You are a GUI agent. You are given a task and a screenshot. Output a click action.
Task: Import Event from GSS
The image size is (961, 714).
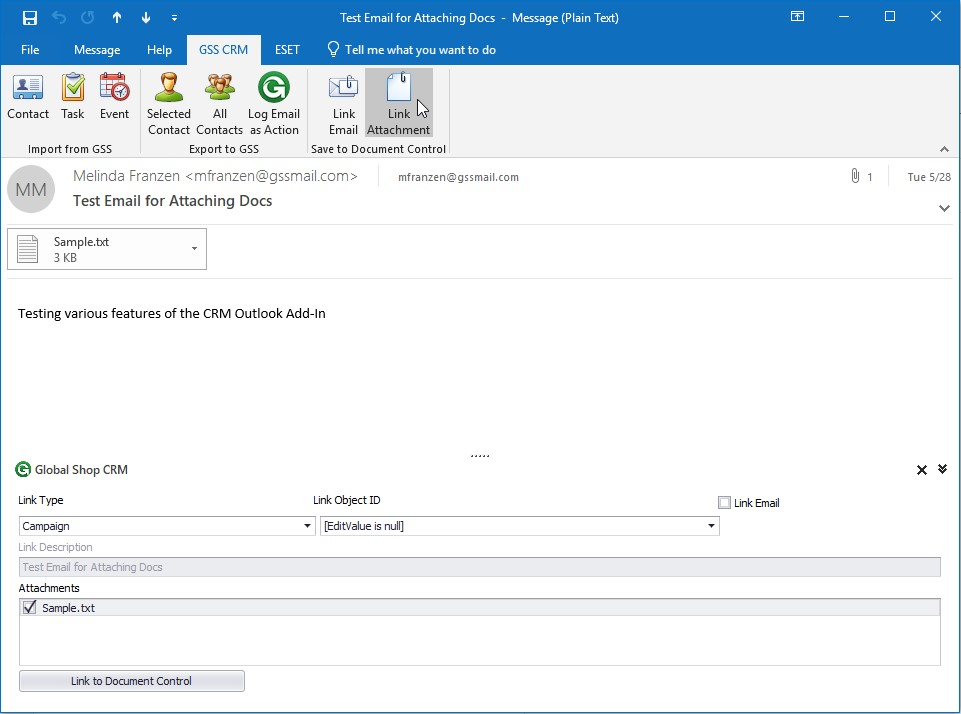[x=115, y=96]
